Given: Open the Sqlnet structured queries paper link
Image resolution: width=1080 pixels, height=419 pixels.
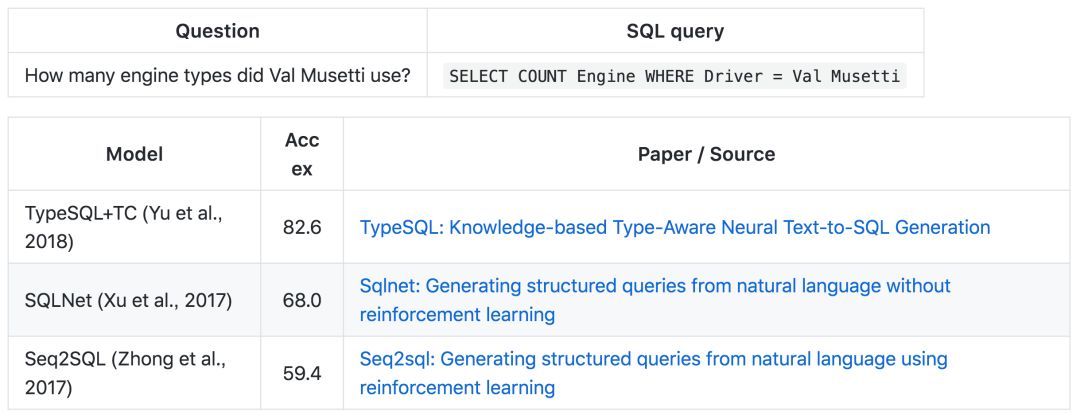Looking at the screenshot, I should coord(655,300).
